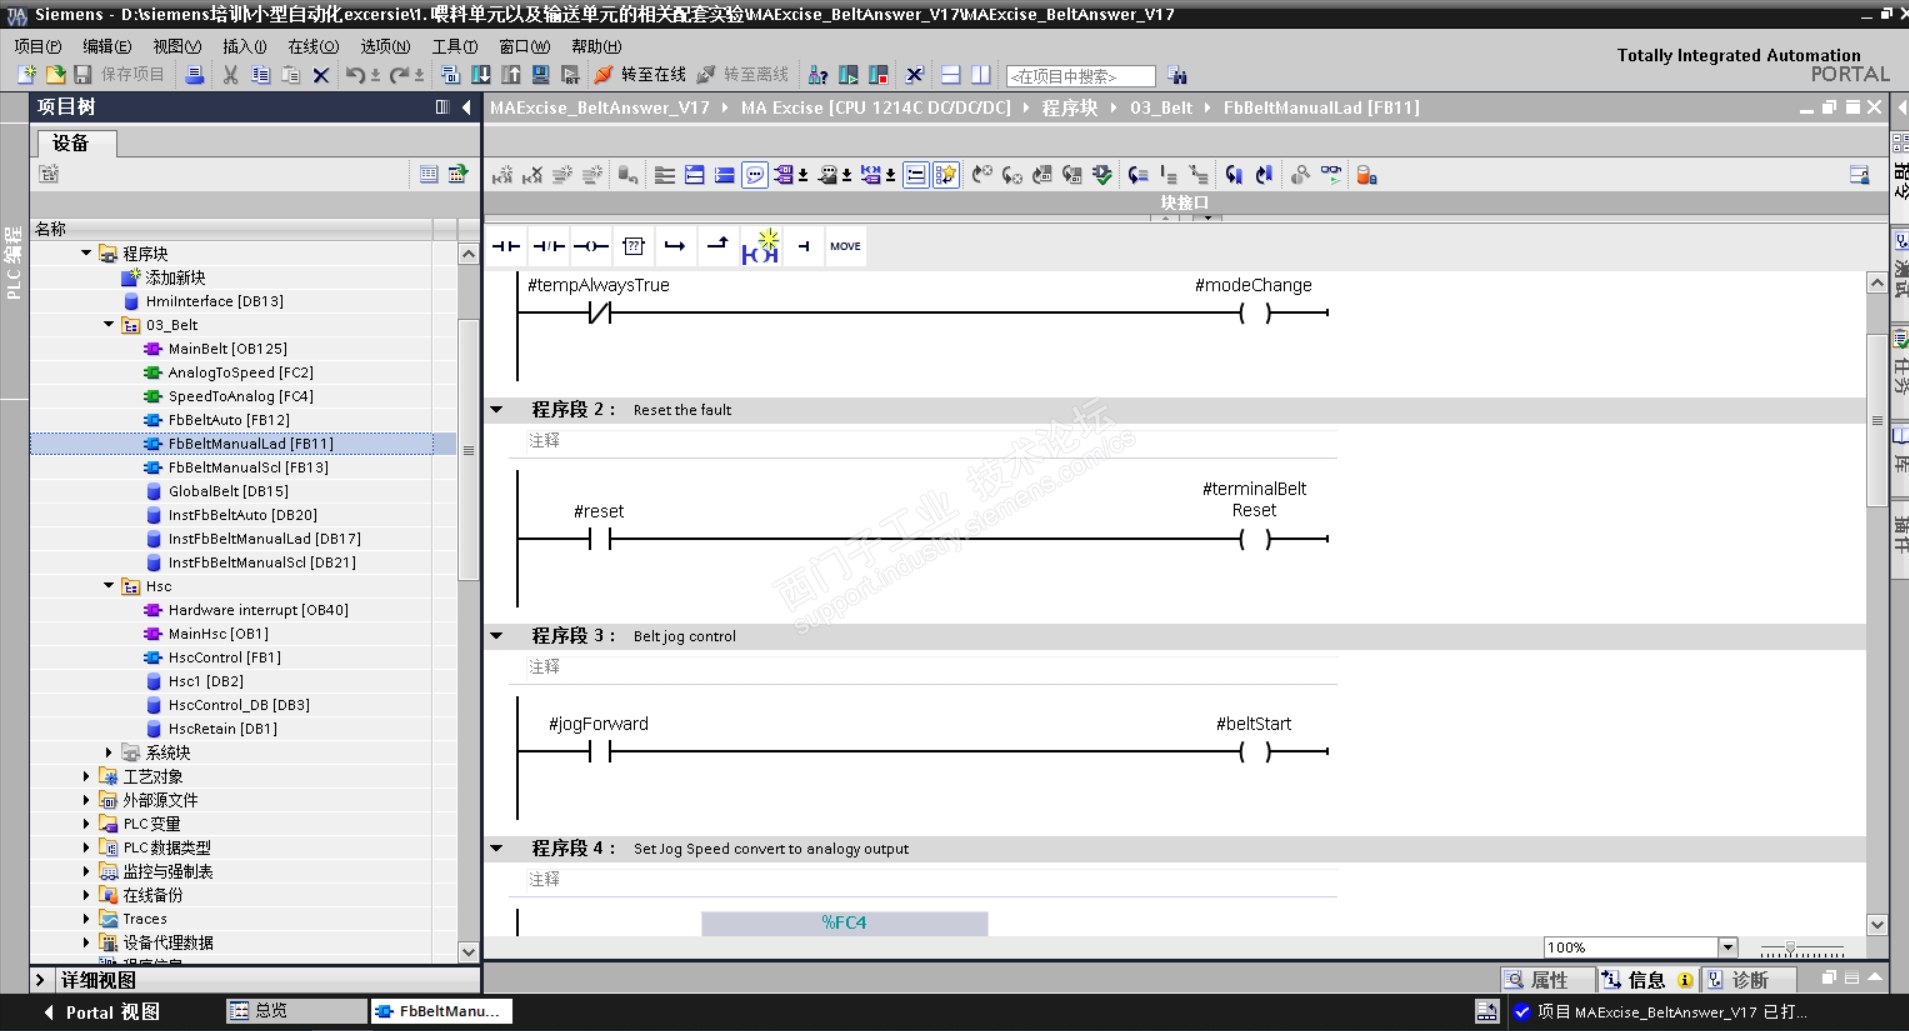Screen dimensions: 1909x1031
Task: Compile the project using the compile icon
Action: 450,75
